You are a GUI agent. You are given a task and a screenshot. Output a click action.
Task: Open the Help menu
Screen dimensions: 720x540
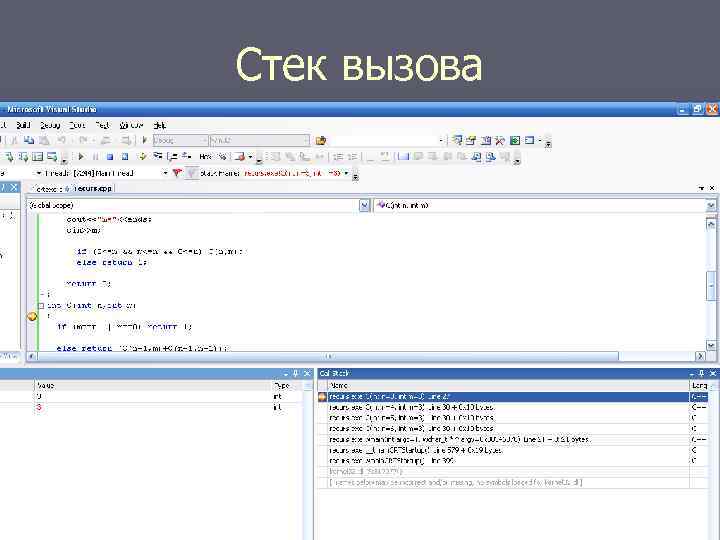(159, 125)
